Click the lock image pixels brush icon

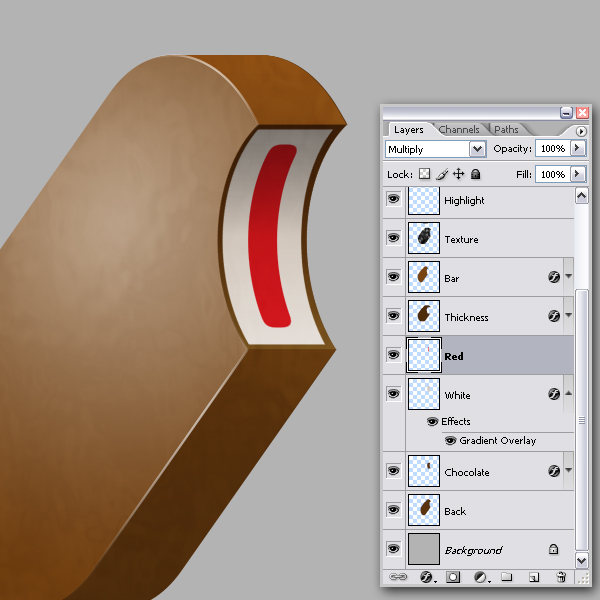coord(442,174)
